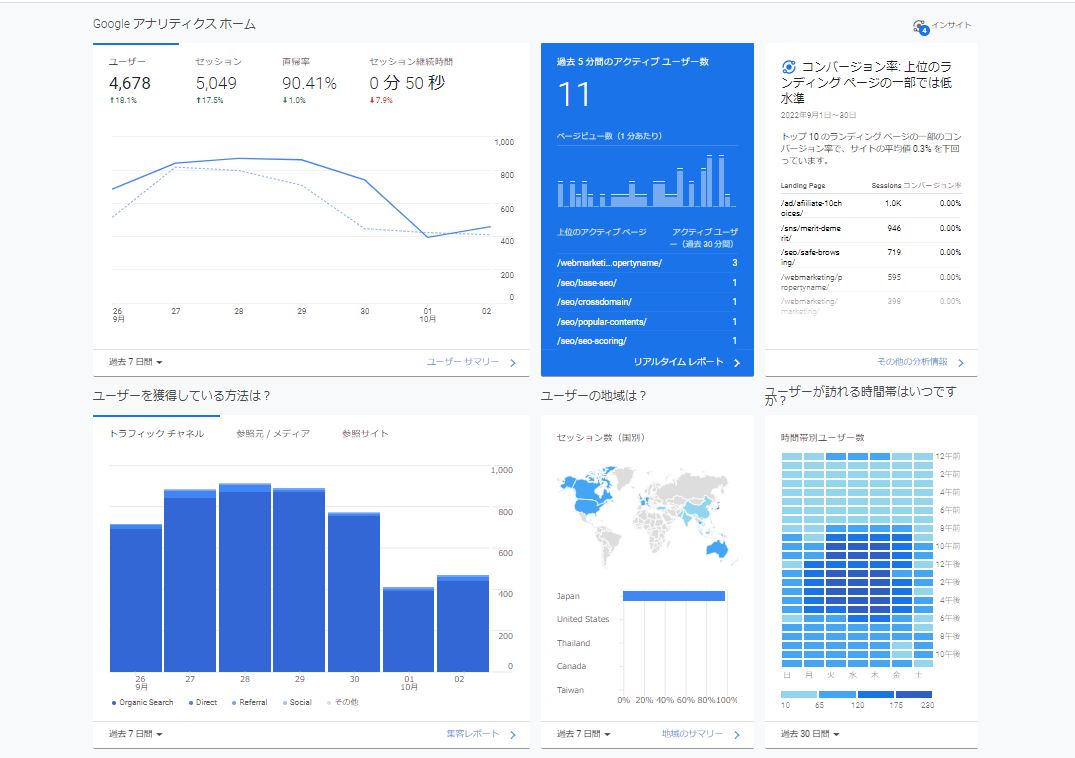
Task: Click the その他 legend item
Action: (x=343, y=702)
